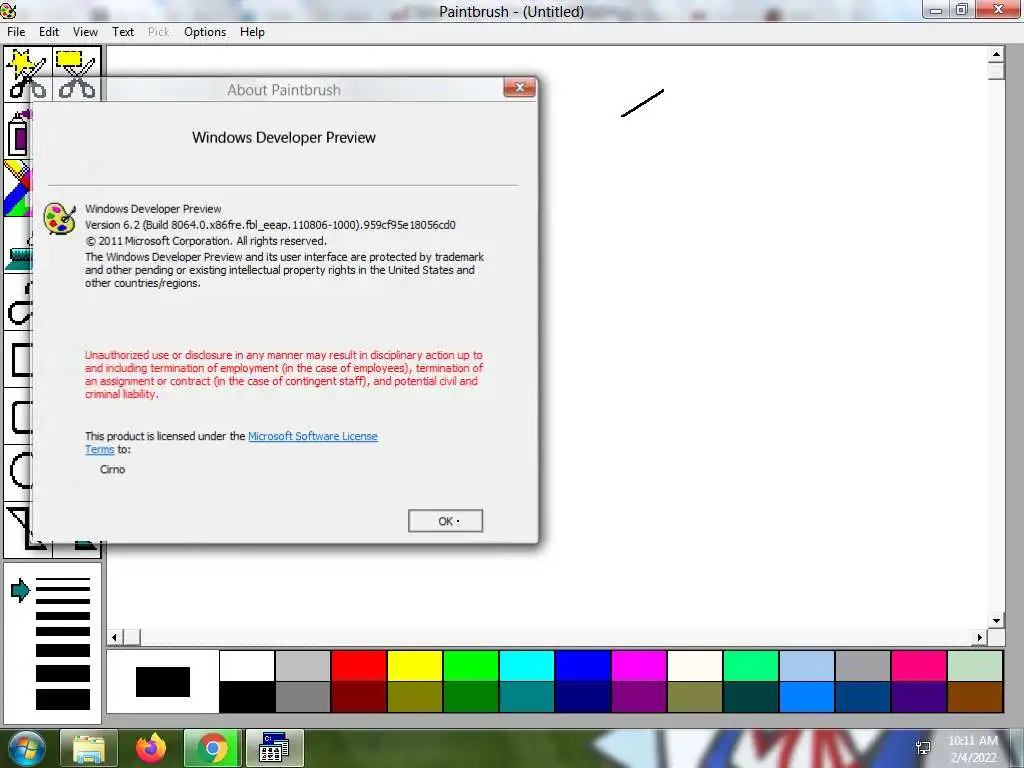1024x768 pixels.
Task: Open the Microsoft Software License Terms link
Action: click(x=313, y=436)
